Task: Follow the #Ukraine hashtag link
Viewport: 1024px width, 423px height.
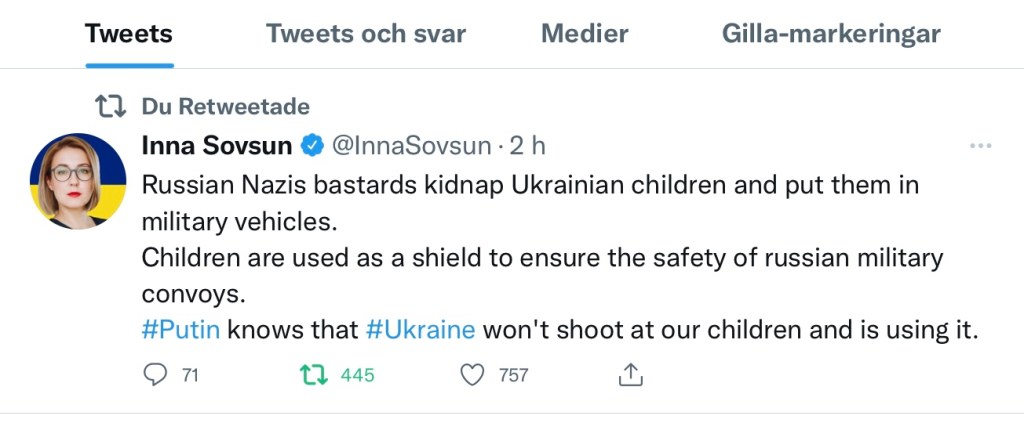Action: (420, 329)
